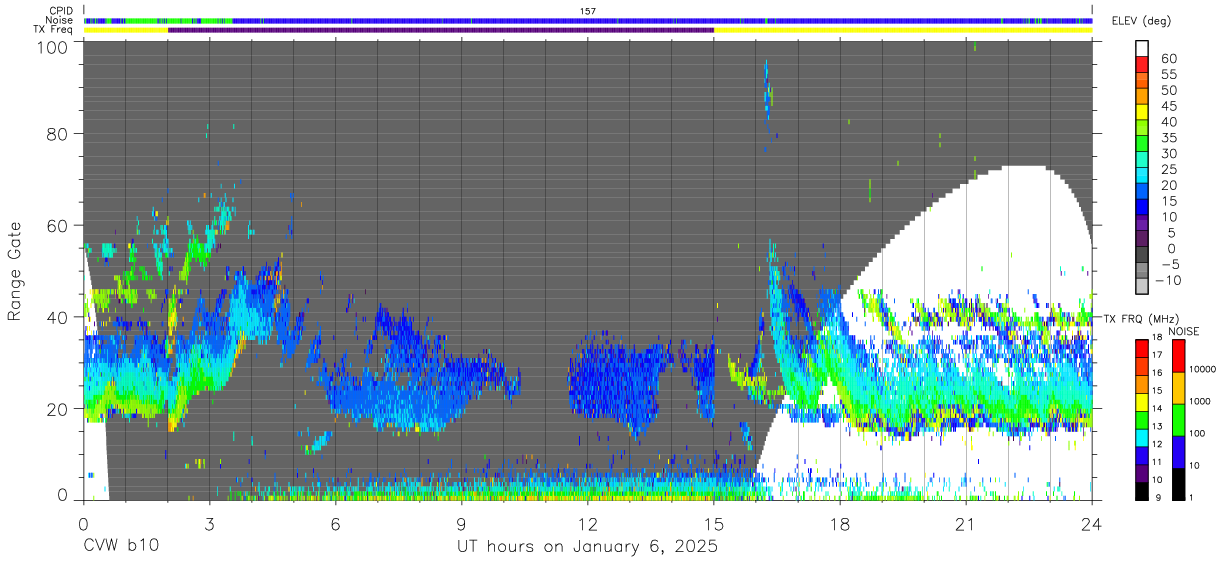Click the '100' range gate tick label

click(x=53, y=47)
